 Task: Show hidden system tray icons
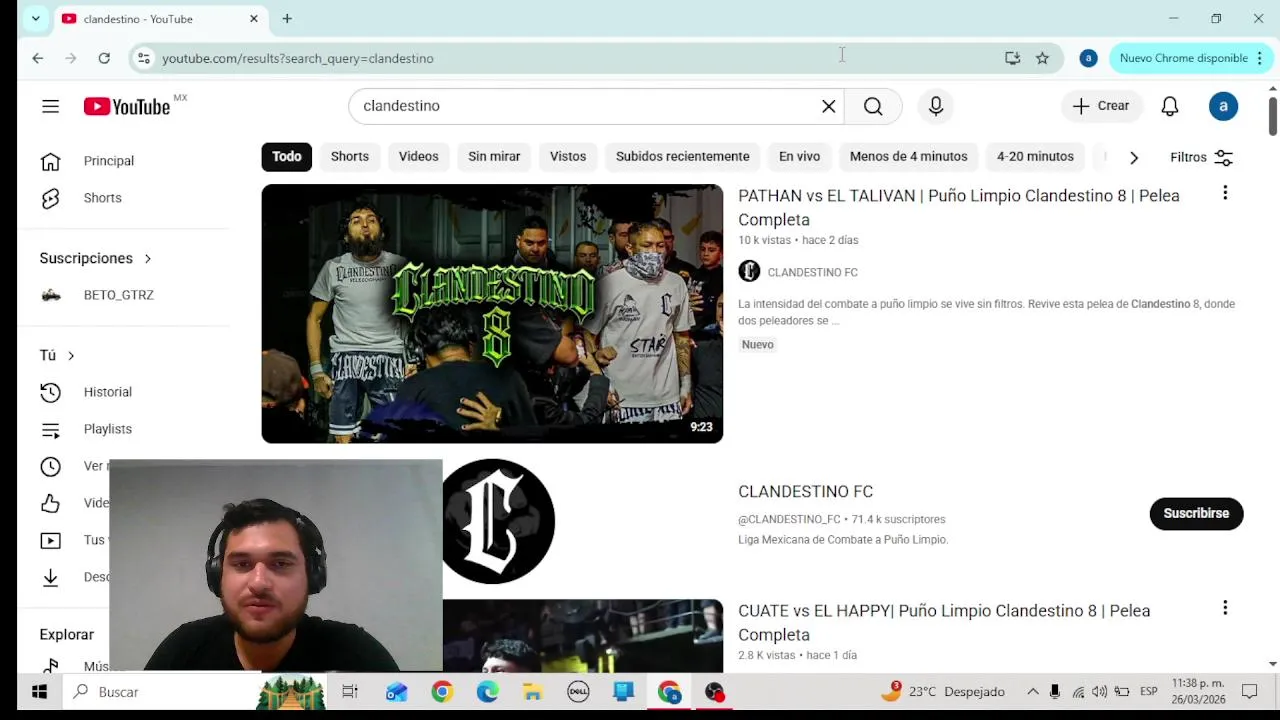click(x=1033, y=692)
